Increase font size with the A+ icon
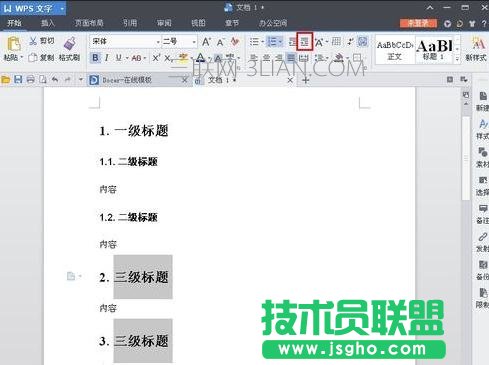 [x=207, y=42]
